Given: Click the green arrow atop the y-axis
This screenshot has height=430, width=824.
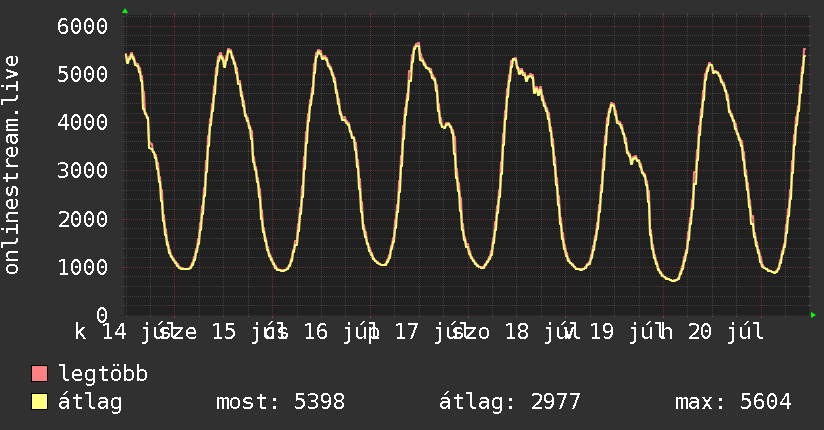Looking at the screenshot, I should click(125, 11).
